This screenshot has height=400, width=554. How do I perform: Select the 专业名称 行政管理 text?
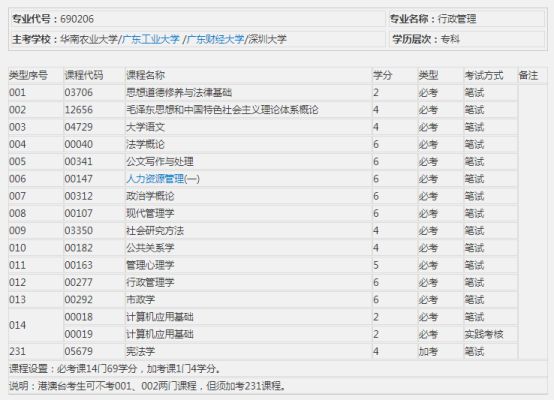tap(433, 19)
